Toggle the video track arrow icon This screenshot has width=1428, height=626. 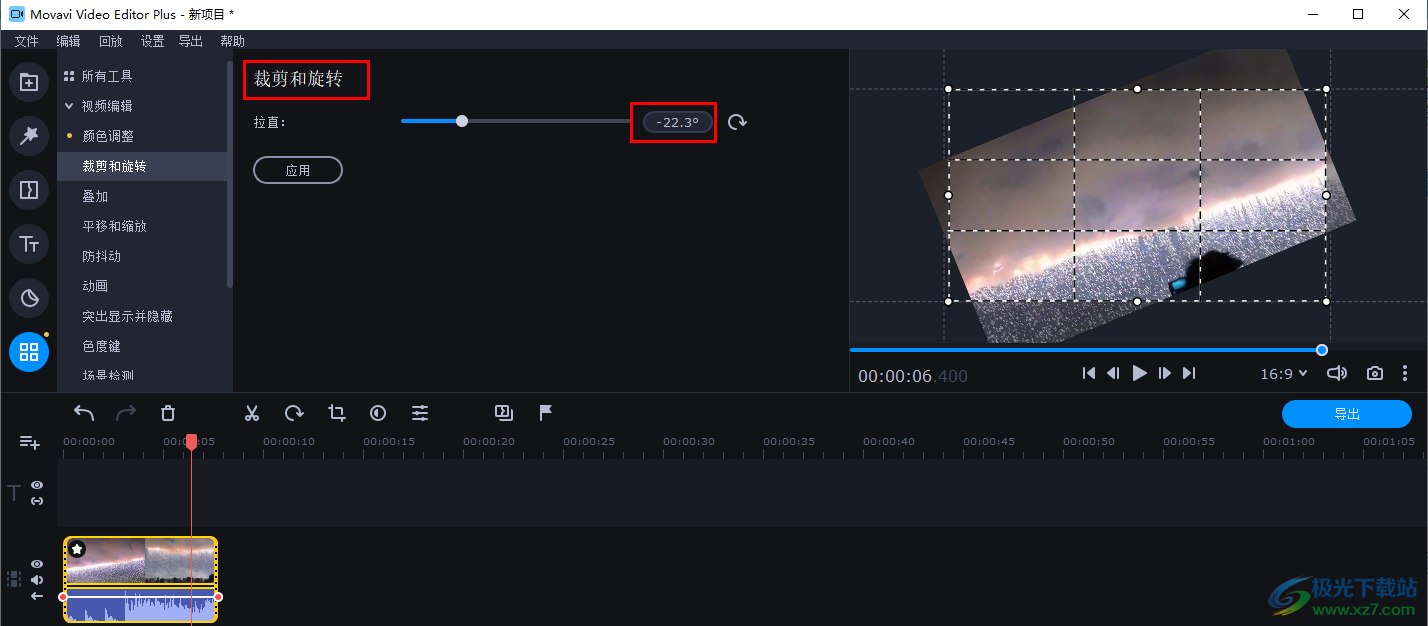(x=37, y=596)
